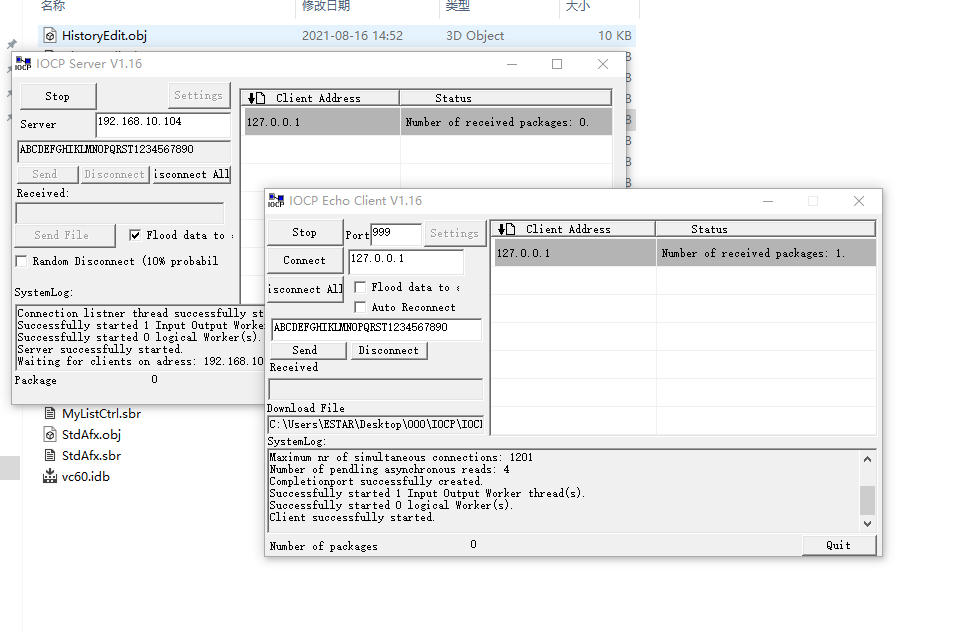Minimize the IOCP Echo Client window
This screenshot has width=958, height=632.
point(768,201)
